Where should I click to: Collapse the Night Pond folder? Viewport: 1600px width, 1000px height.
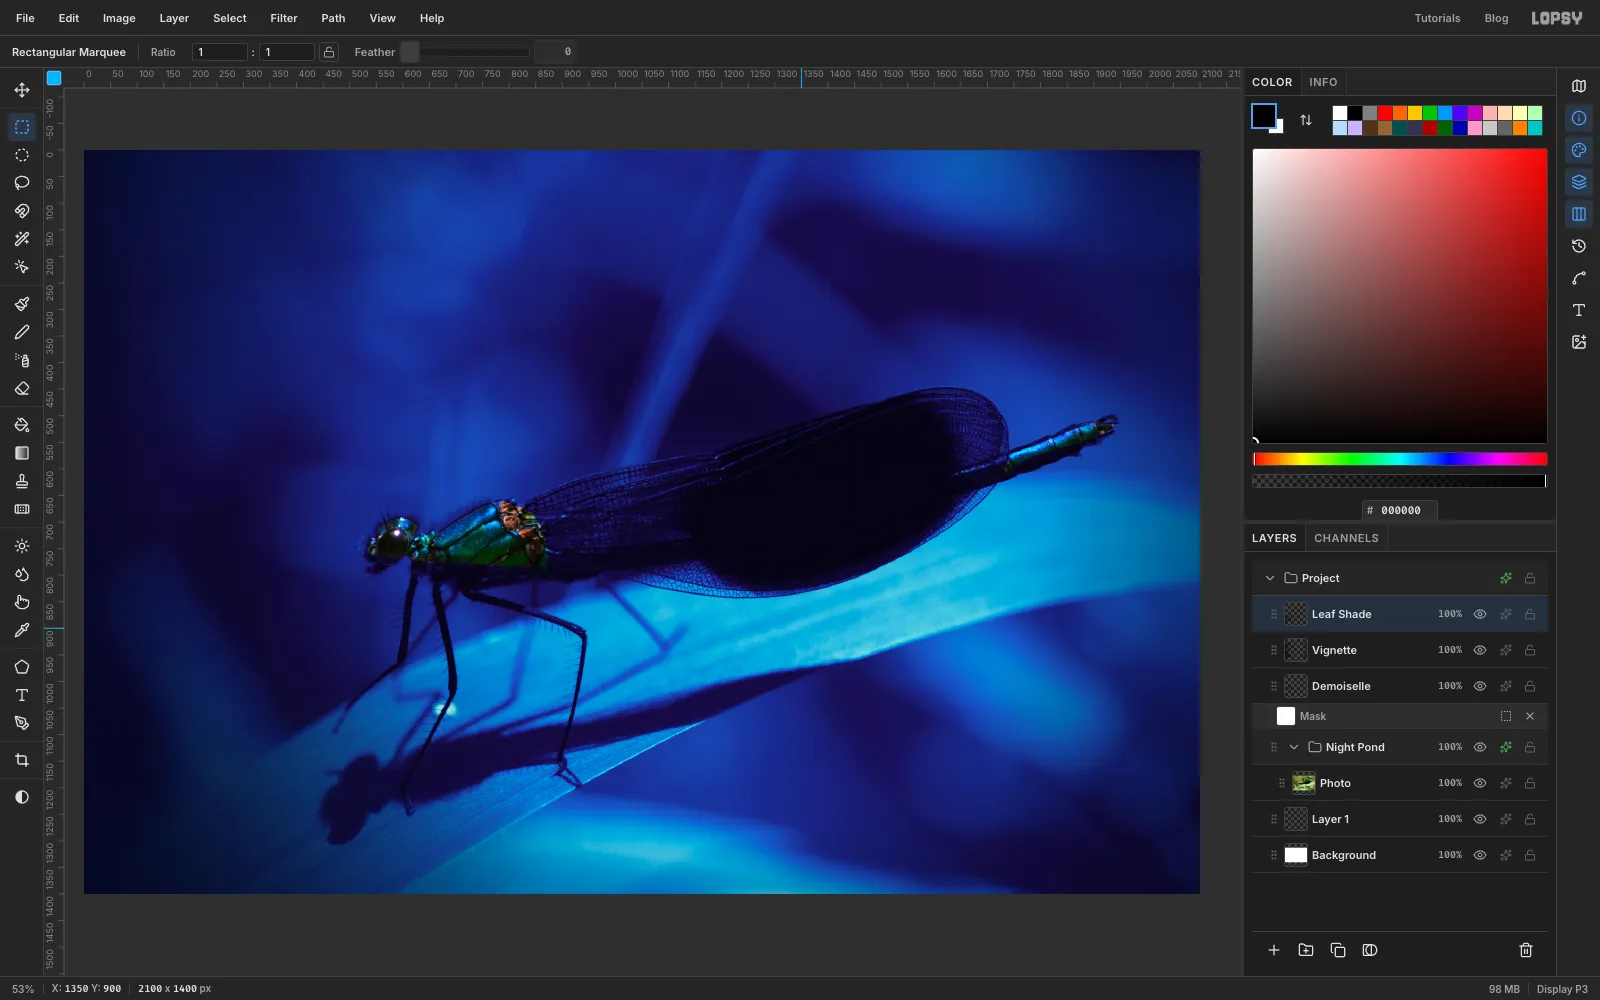coord(1294,747)
